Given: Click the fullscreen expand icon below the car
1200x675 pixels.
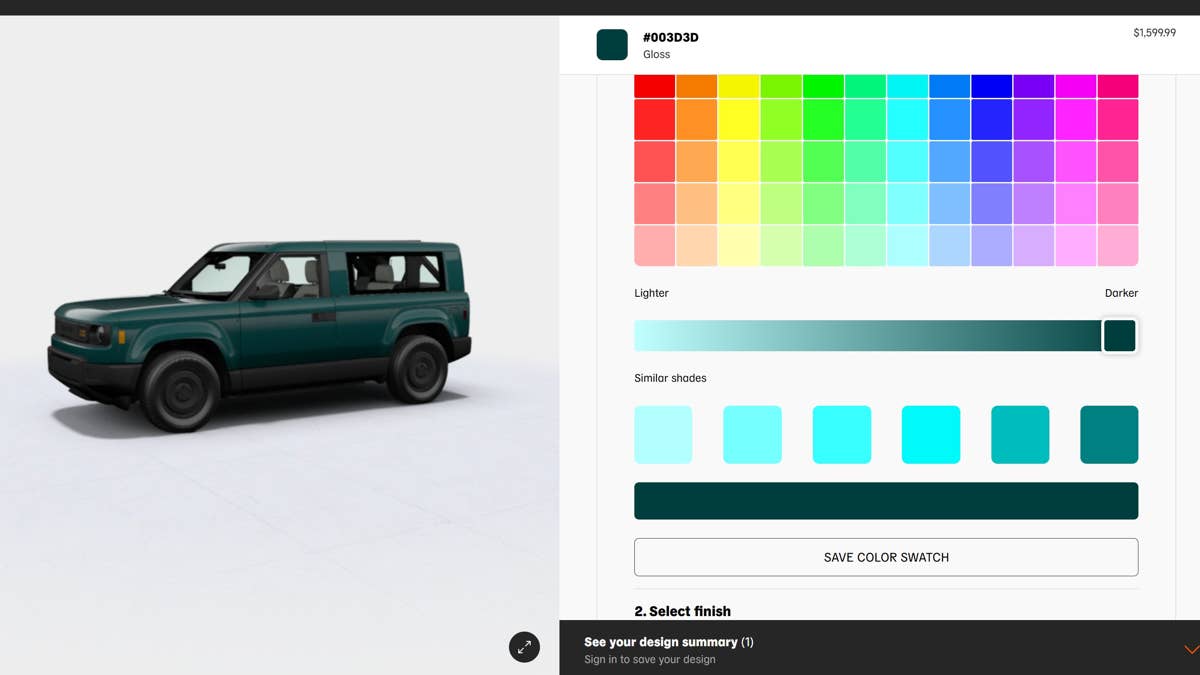Looking at the screenshot, I should (x=524, y=647).
